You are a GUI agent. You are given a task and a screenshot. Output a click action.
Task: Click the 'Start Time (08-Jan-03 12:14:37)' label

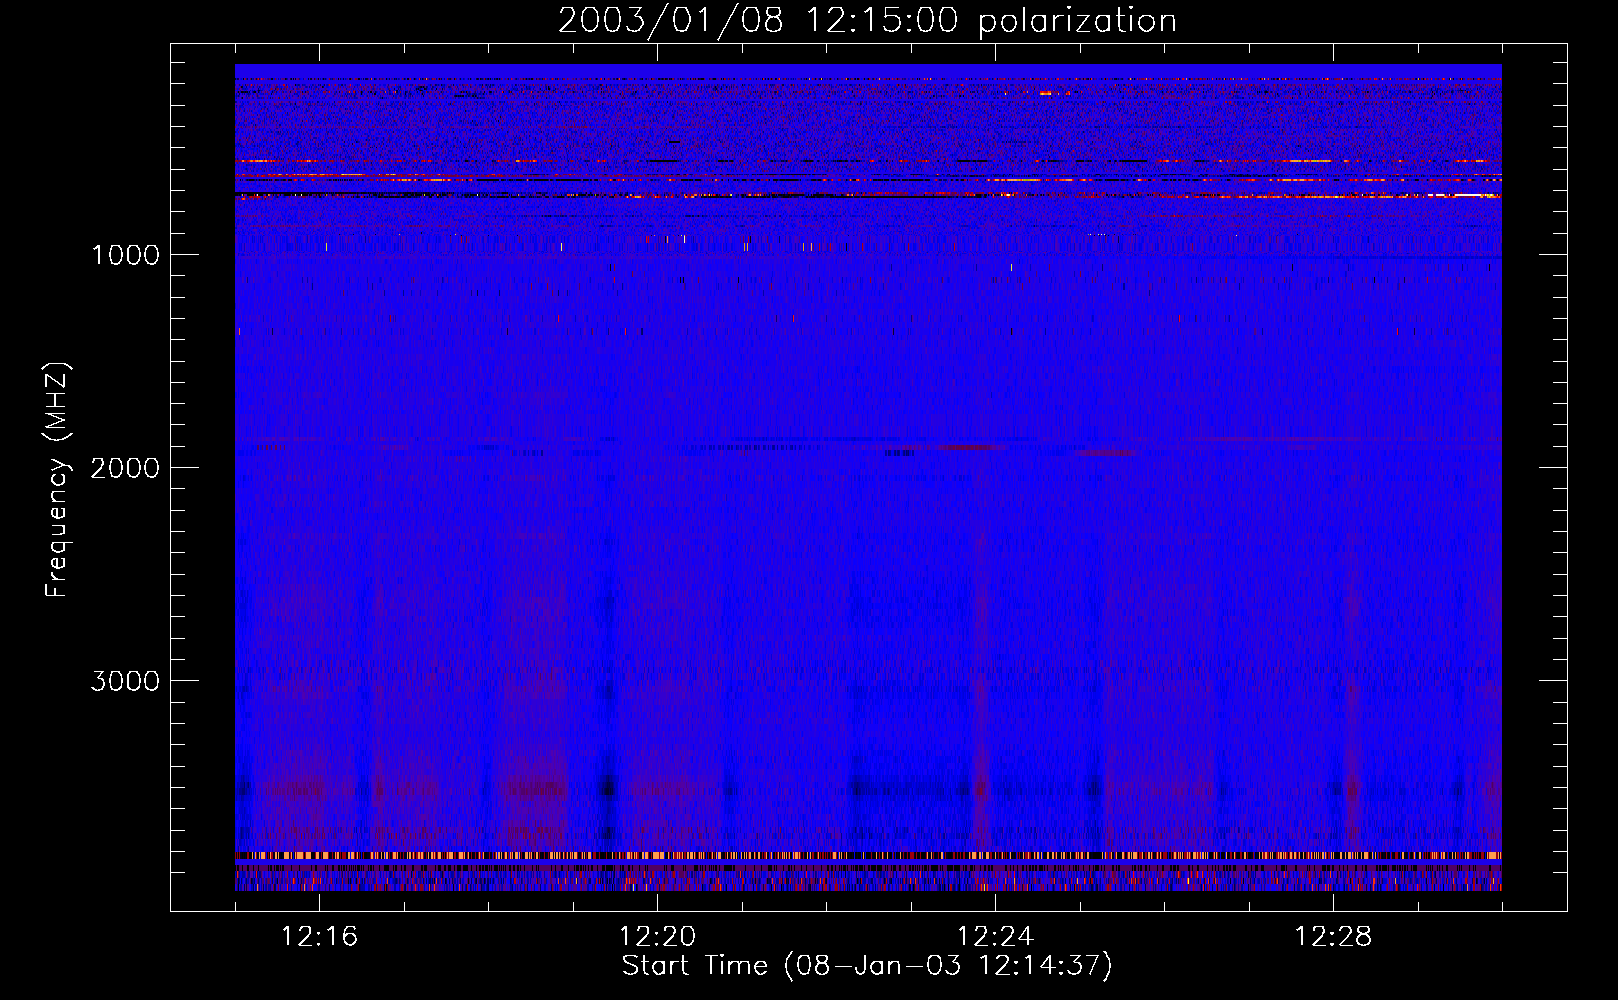[867, 966]
